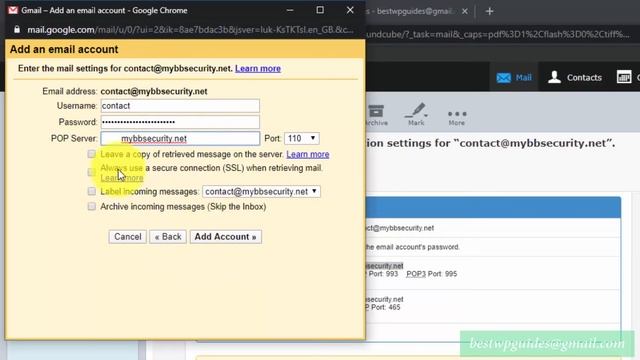Viewport: 640px width, 360px height.
Task: Enable leave a copy on server checkbox
Action: [x=91, y=154]
